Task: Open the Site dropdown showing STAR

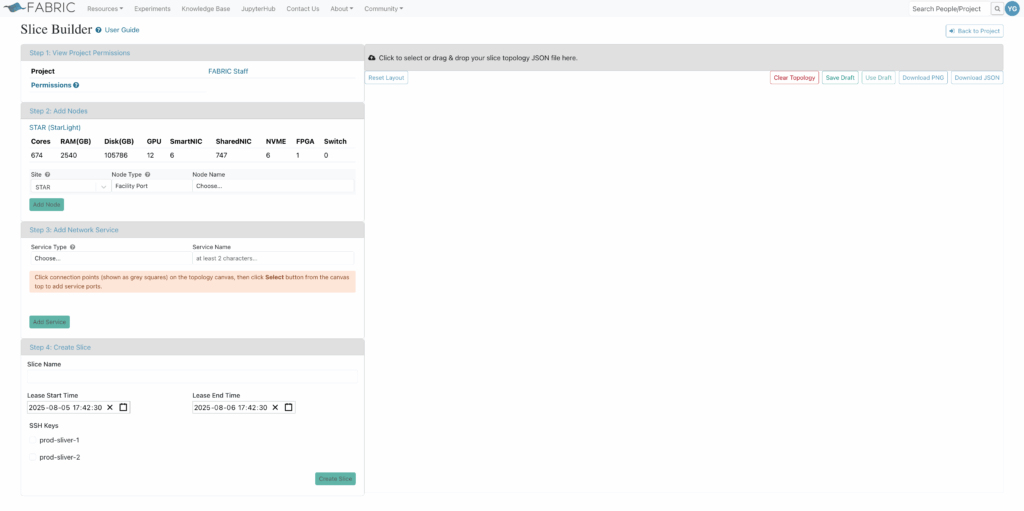Action: (70, 186)
